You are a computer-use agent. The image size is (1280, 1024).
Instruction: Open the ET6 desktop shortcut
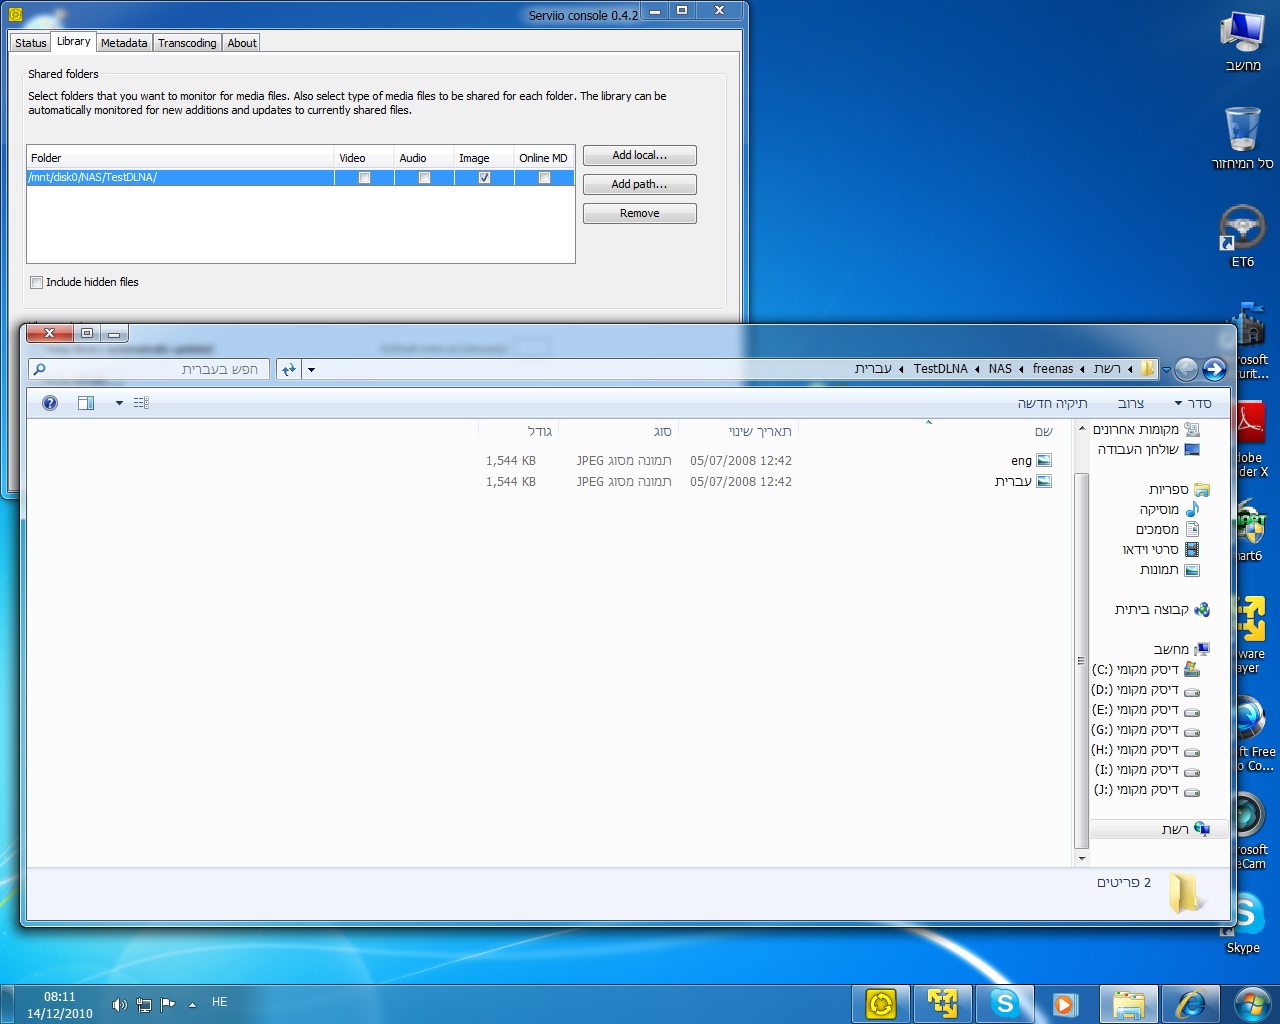point(1242,236)
